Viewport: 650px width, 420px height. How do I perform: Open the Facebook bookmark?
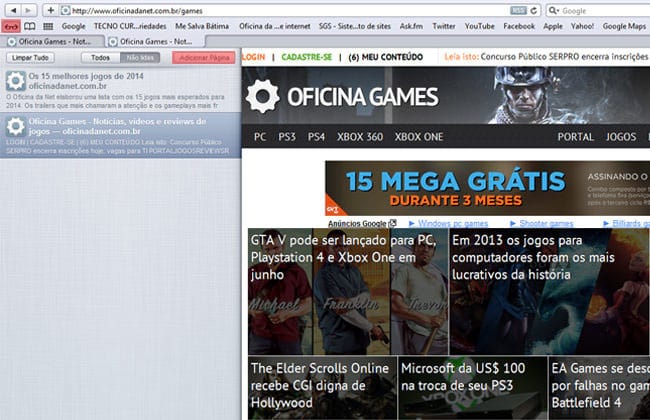click(519, 26)
